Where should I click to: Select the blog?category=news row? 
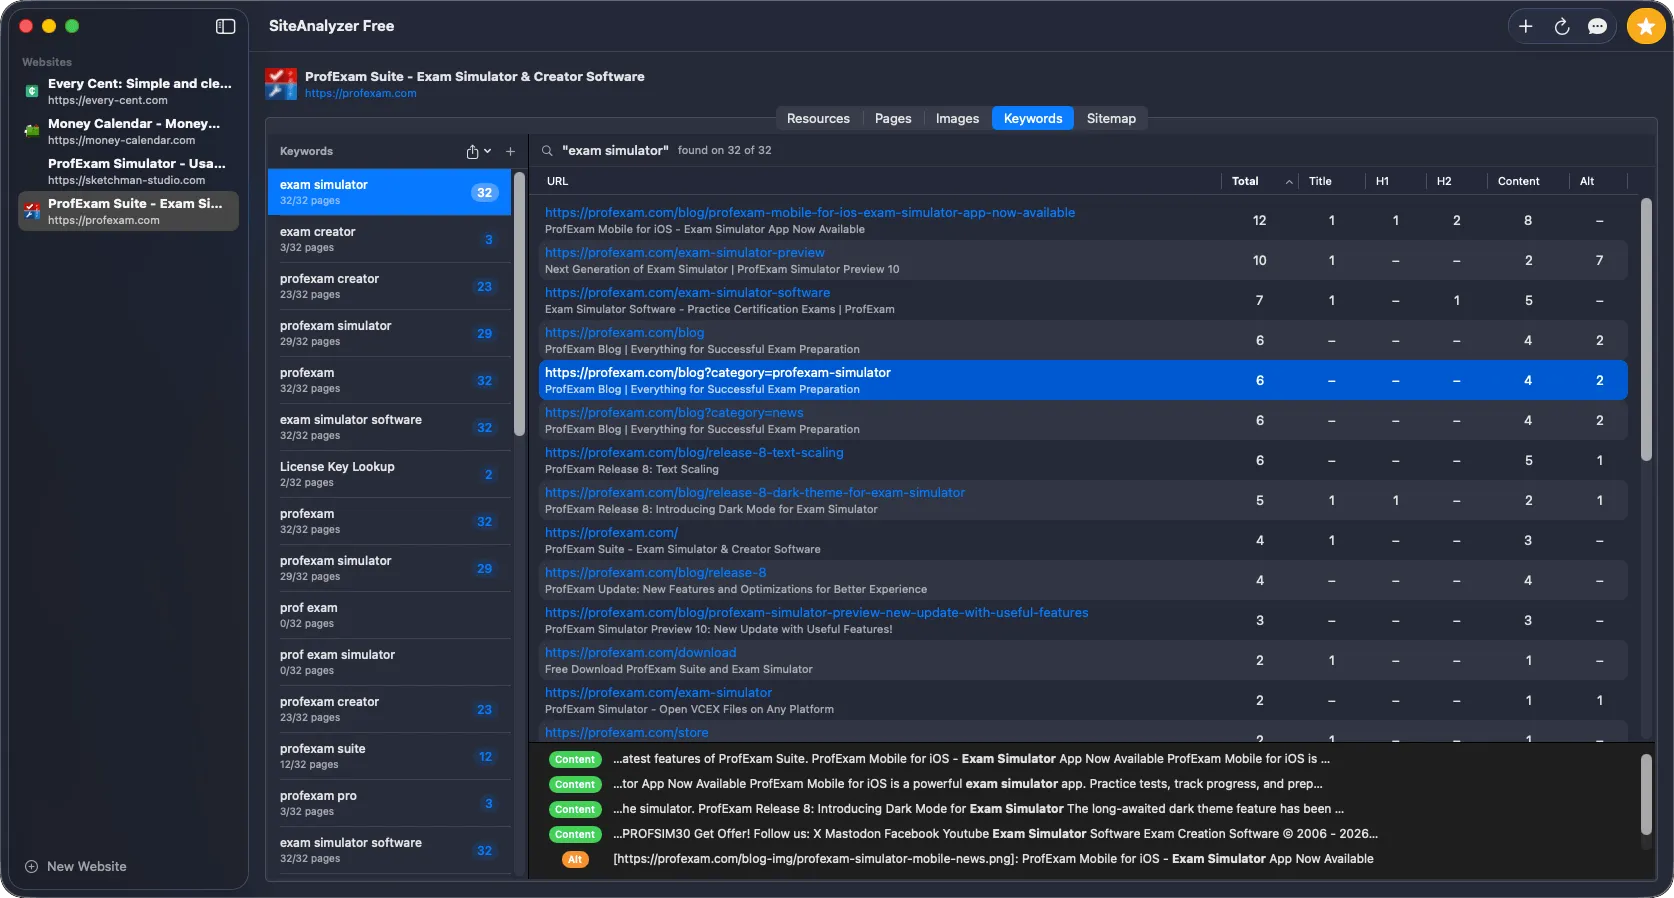[1083, 420]
